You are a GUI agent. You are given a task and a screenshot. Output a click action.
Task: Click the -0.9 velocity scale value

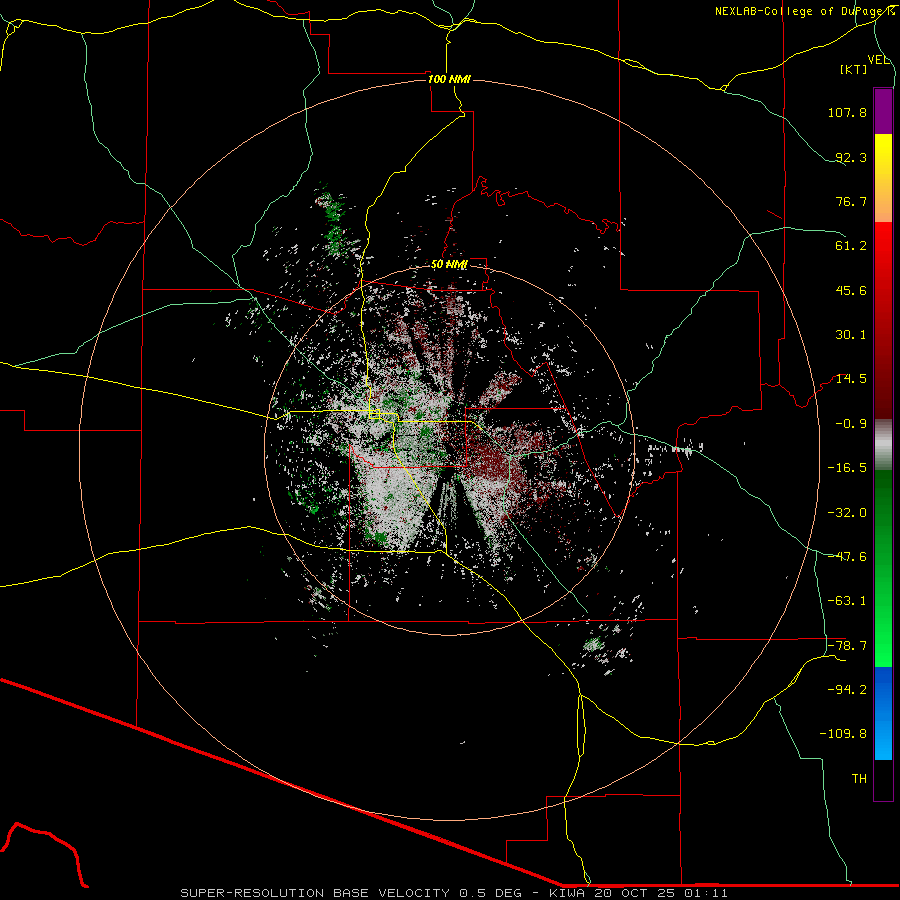point(851,424)
